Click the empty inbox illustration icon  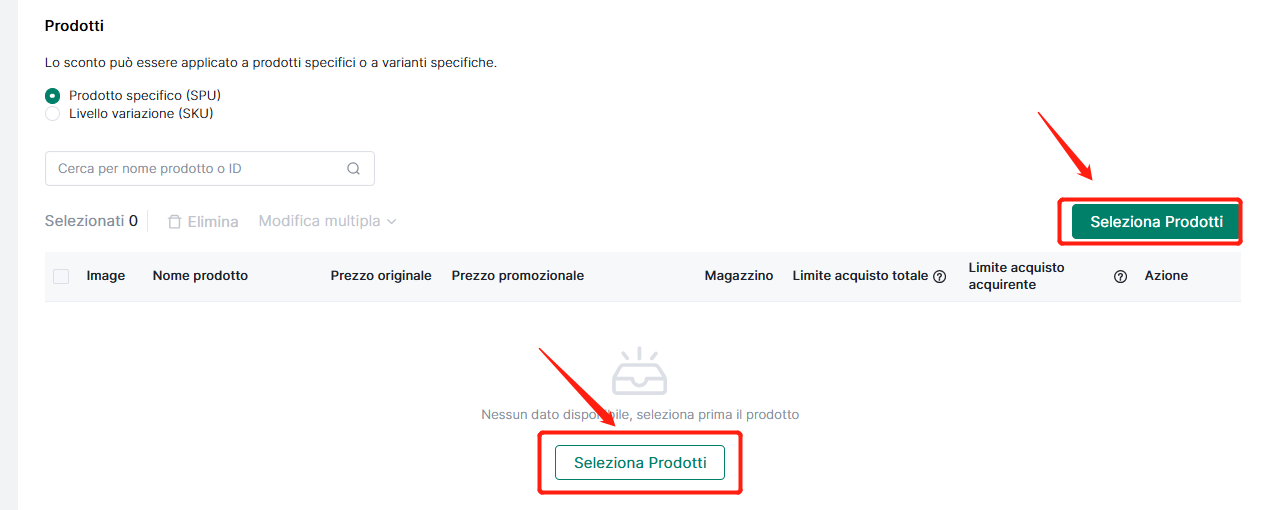point(639,371)
